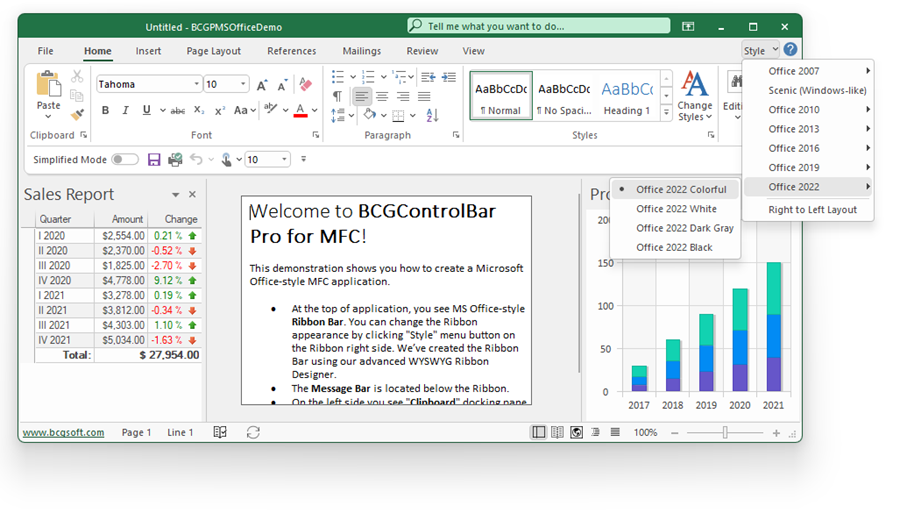Open the Style menu button
The image size is (900, 513).
point(760,50)
